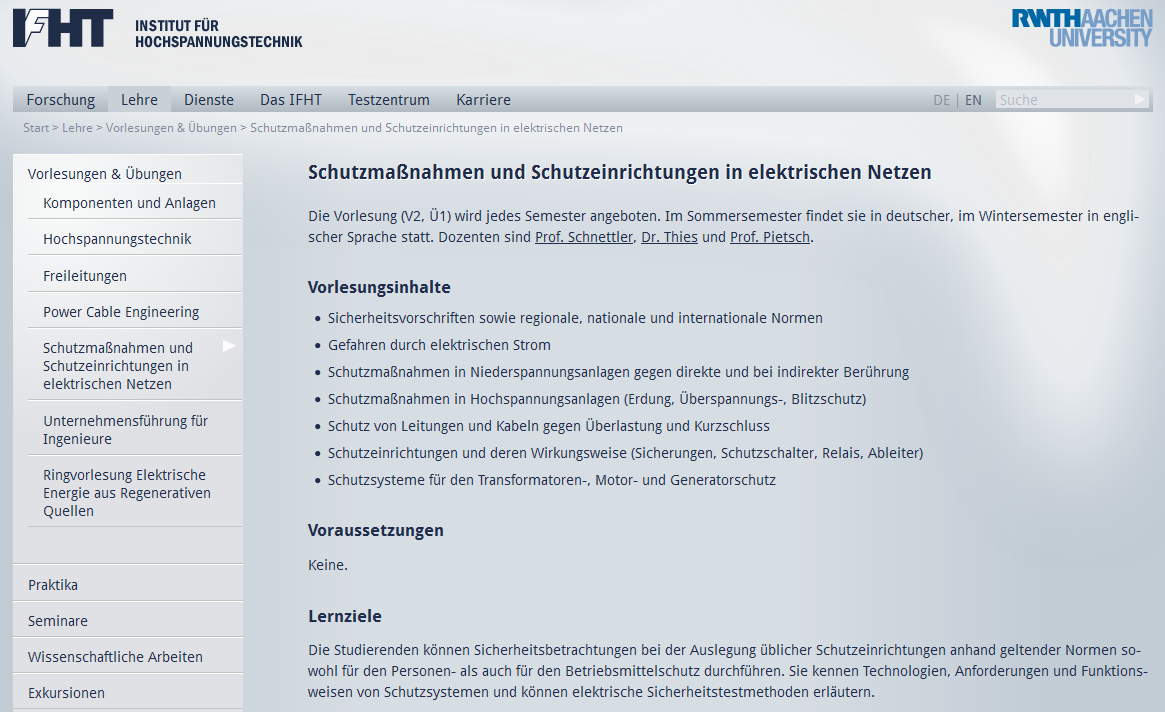This screenshot has width=1165, height=712.
Task: Open Hochspannungstechnik lecture page
Action: (x=117, y=239)
